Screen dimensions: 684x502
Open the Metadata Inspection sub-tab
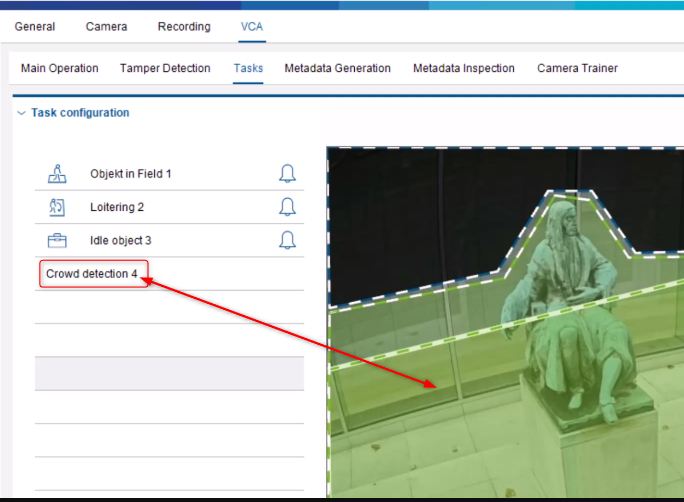click(x=464, y=68)
